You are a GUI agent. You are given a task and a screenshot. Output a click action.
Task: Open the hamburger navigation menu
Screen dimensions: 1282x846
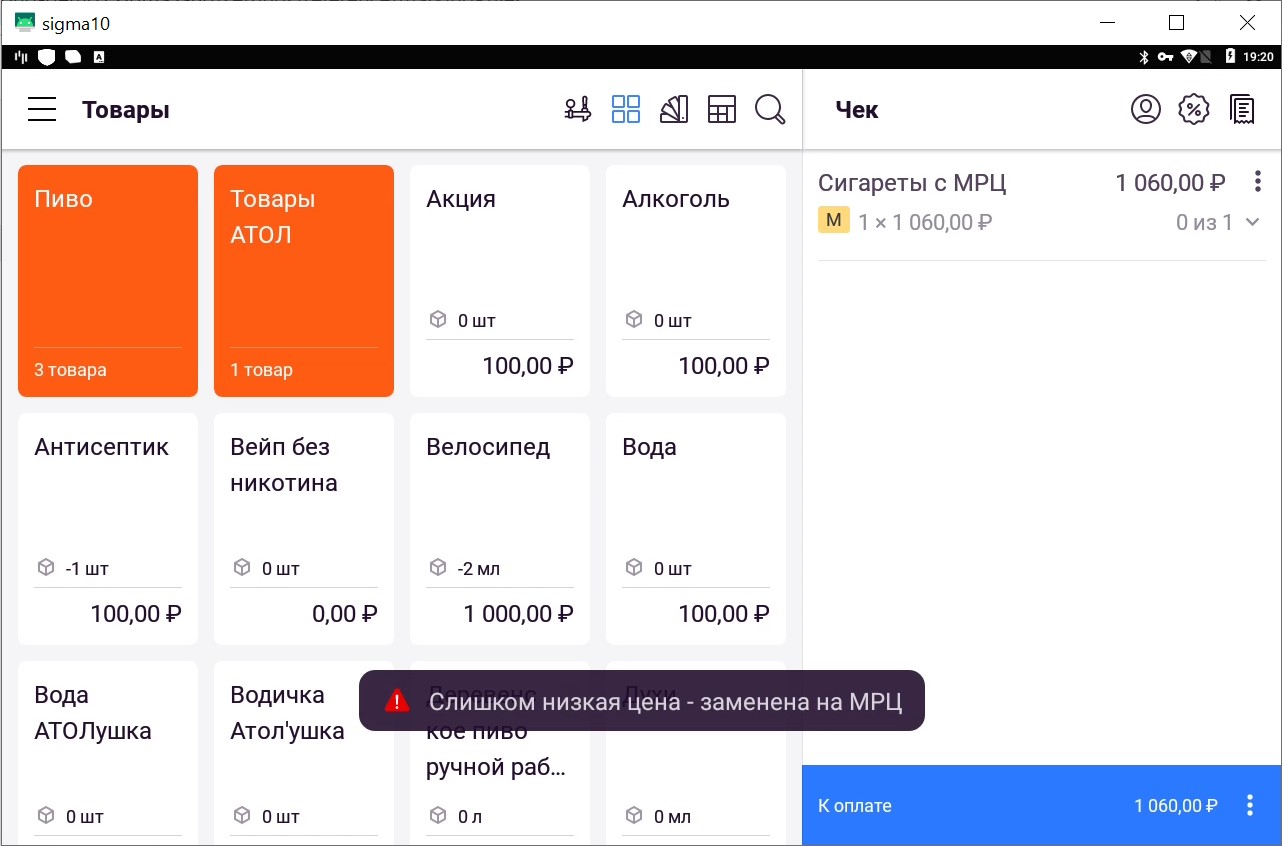click(42, 109)
